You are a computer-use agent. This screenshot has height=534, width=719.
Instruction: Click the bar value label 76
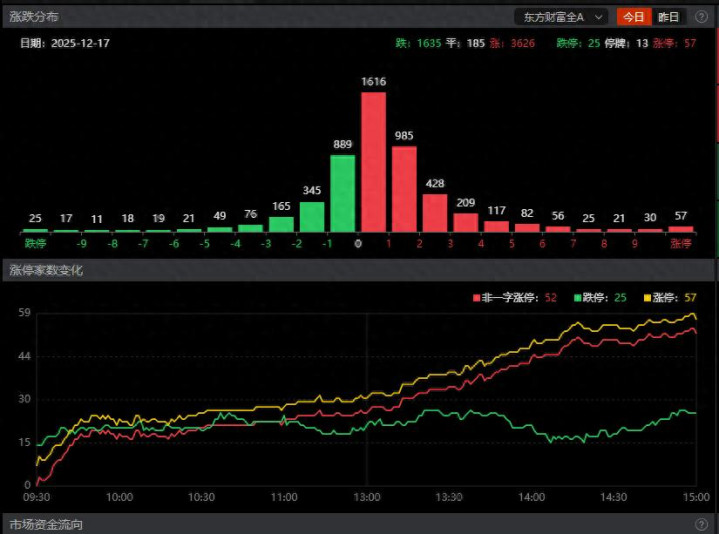(250, 214)
